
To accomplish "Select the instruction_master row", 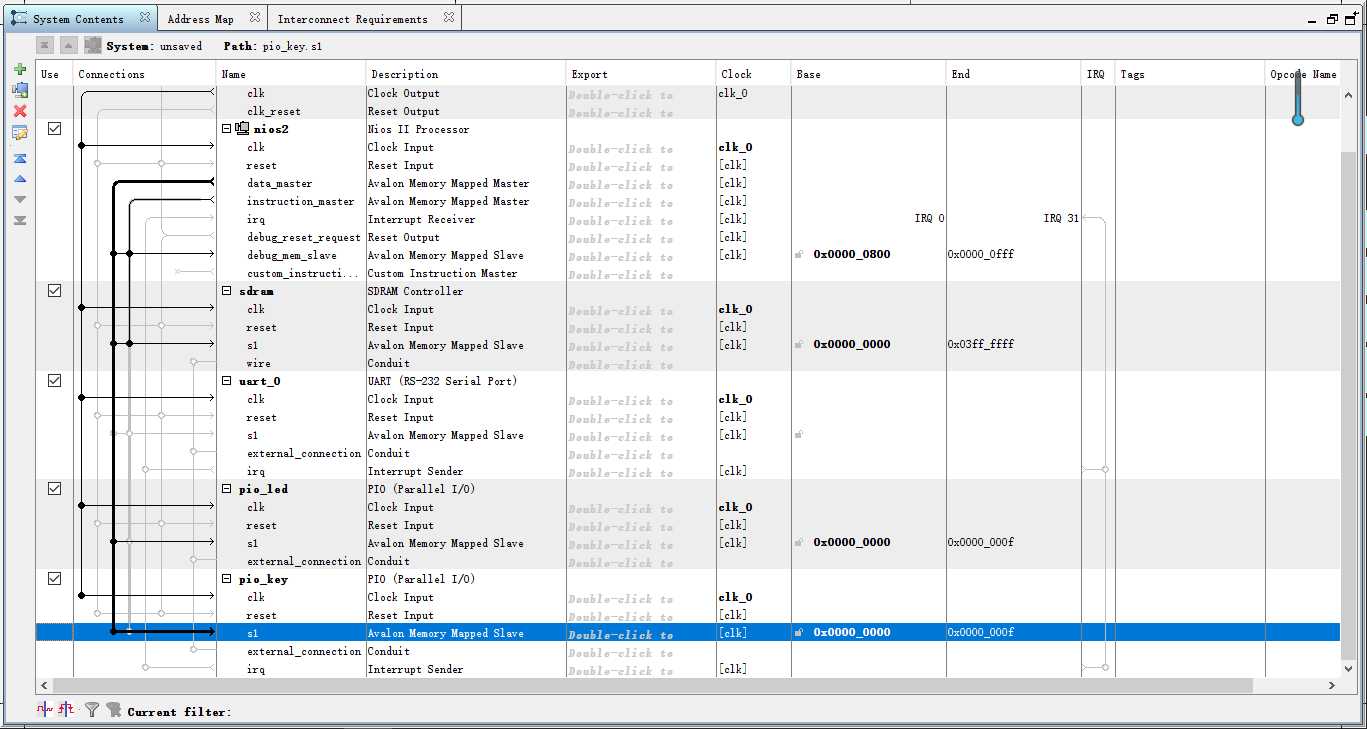I will pos(688,201).
